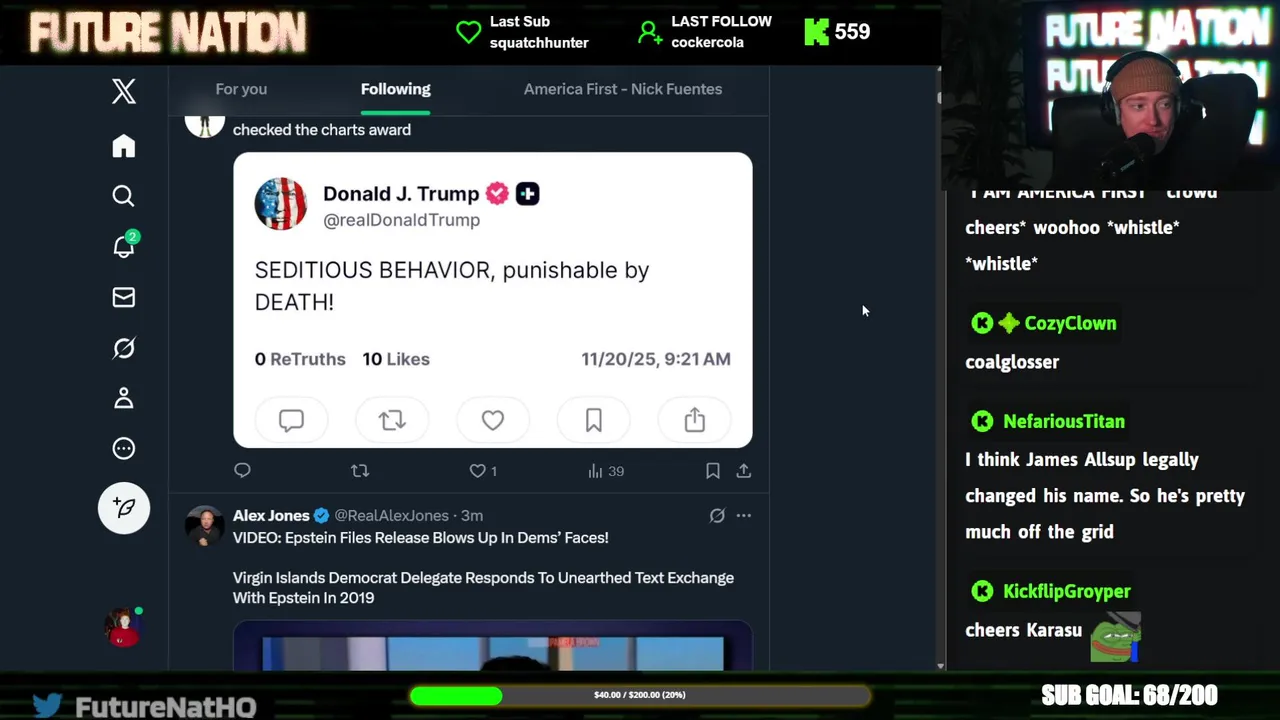This screenshot has width=1280, height=720.
Task: Open Alex Jones avatar picture
Action: click(x=205, y=525)
